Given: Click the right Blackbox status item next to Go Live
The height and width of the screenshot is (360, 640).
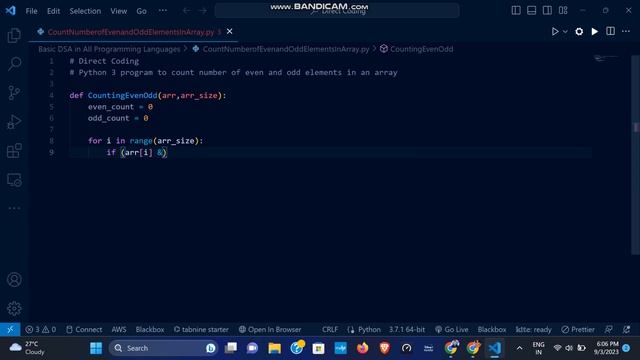Looking at the screenshot, I should point(492,329).
